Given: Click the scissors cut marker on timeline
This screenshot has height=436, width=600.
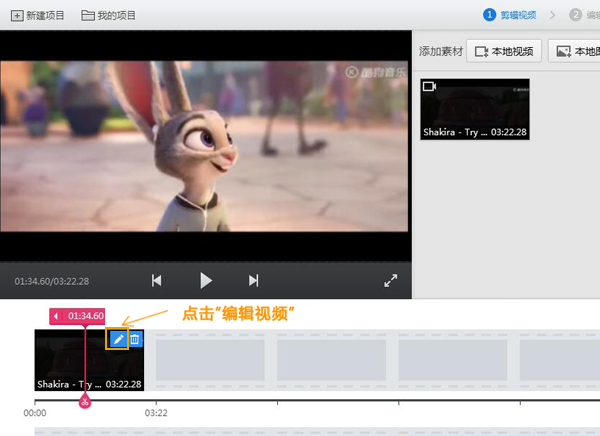Looking at the screenshot, I should pos(85,402).
